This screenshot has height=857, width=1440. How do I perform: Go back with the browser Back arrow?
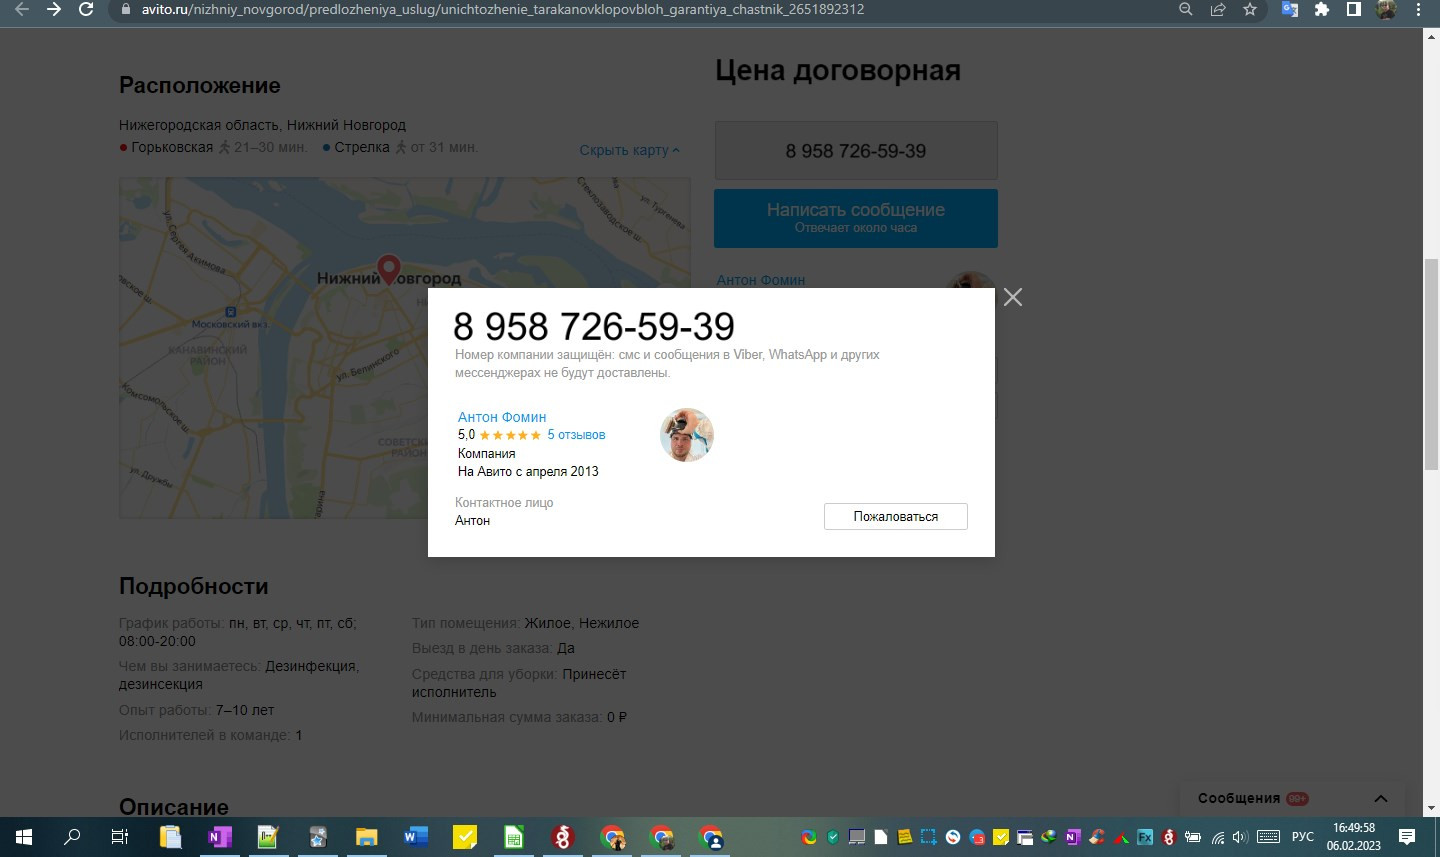tap(22, 9)
